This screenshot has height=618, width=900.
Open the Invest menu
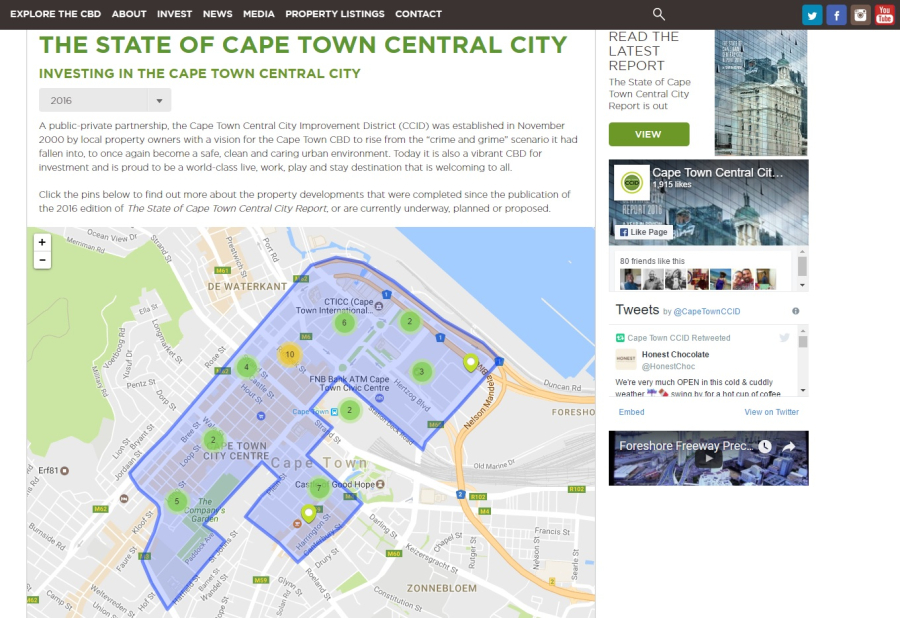coord(174,14)
